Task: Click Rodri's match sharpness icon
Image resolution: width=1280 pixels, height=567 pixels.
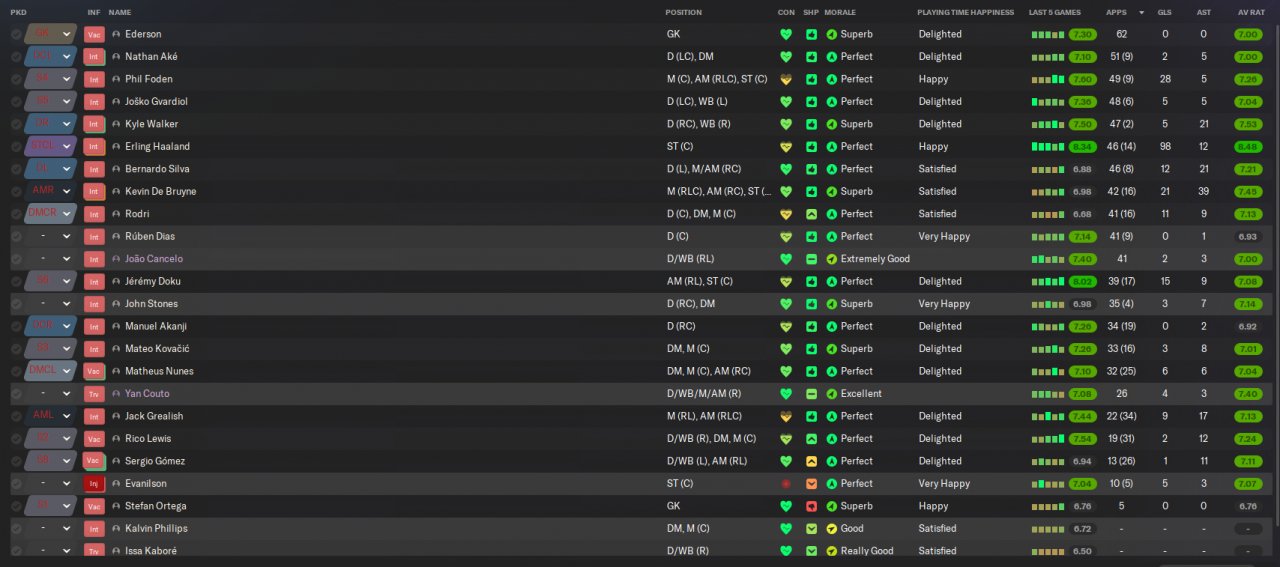Action: click(811, 214)
